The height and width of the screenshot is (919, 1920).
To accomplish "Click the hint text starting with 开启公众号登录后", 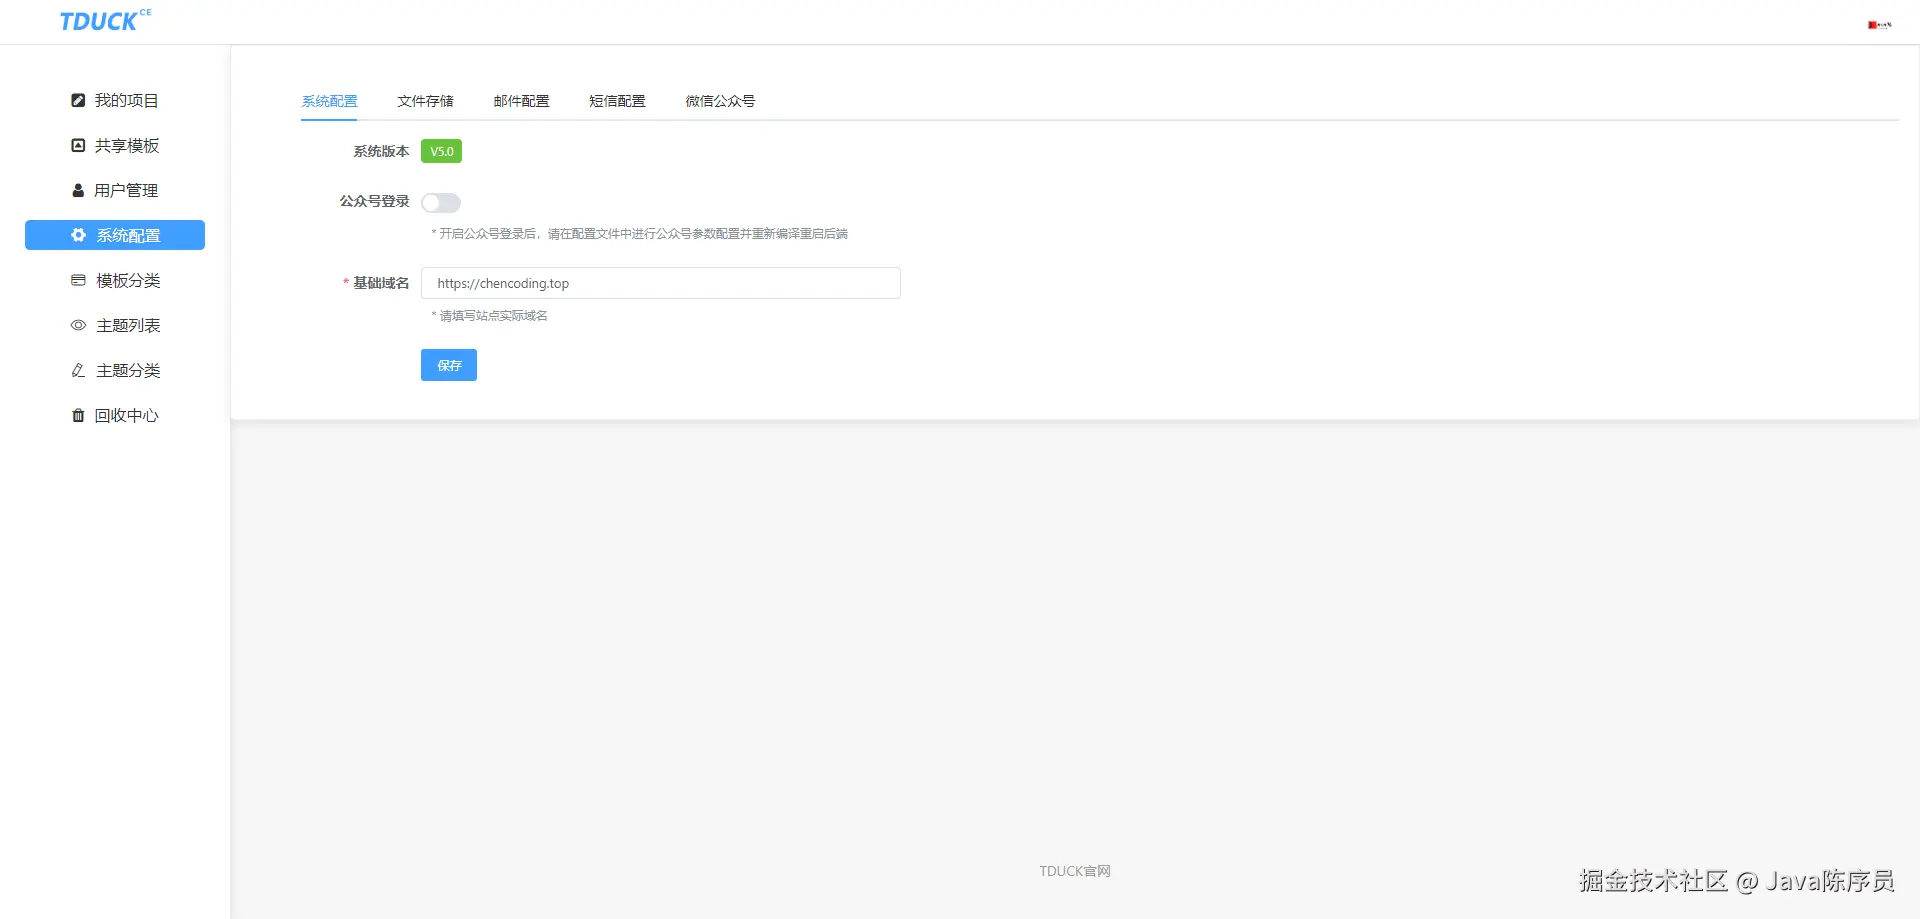I will click(x=640, y=234).
